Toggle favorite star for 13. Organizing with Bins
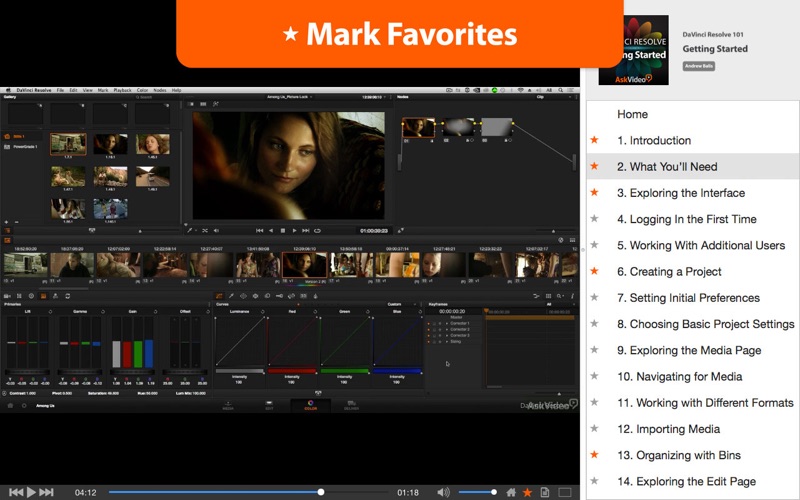 pos(595,455)
